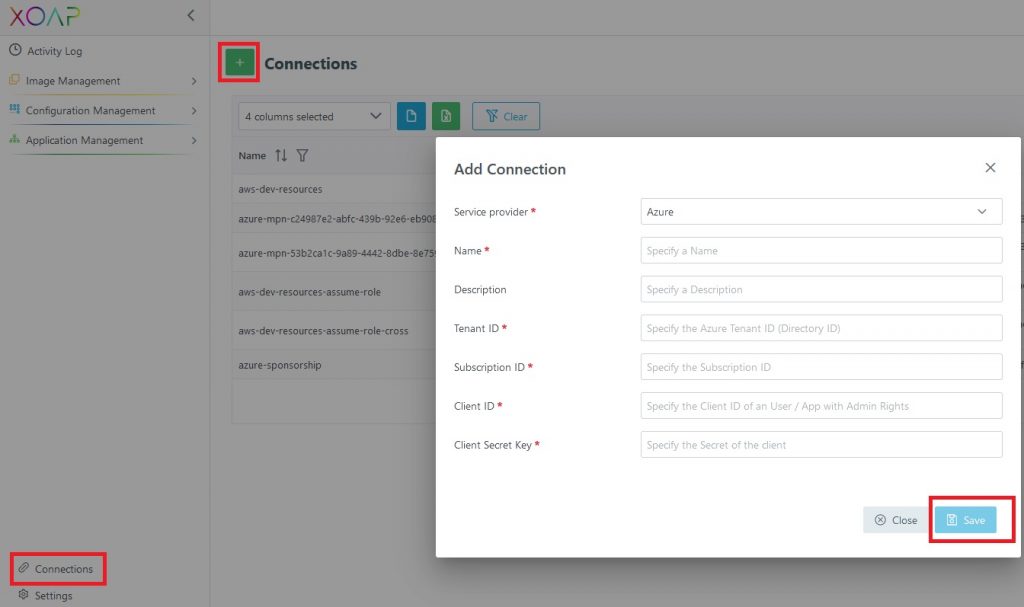The height and width of the screenshot is (607, 1024).
Task: Select aws-dev-resources-assume-role-cross row
Action: tap(334, 331)
